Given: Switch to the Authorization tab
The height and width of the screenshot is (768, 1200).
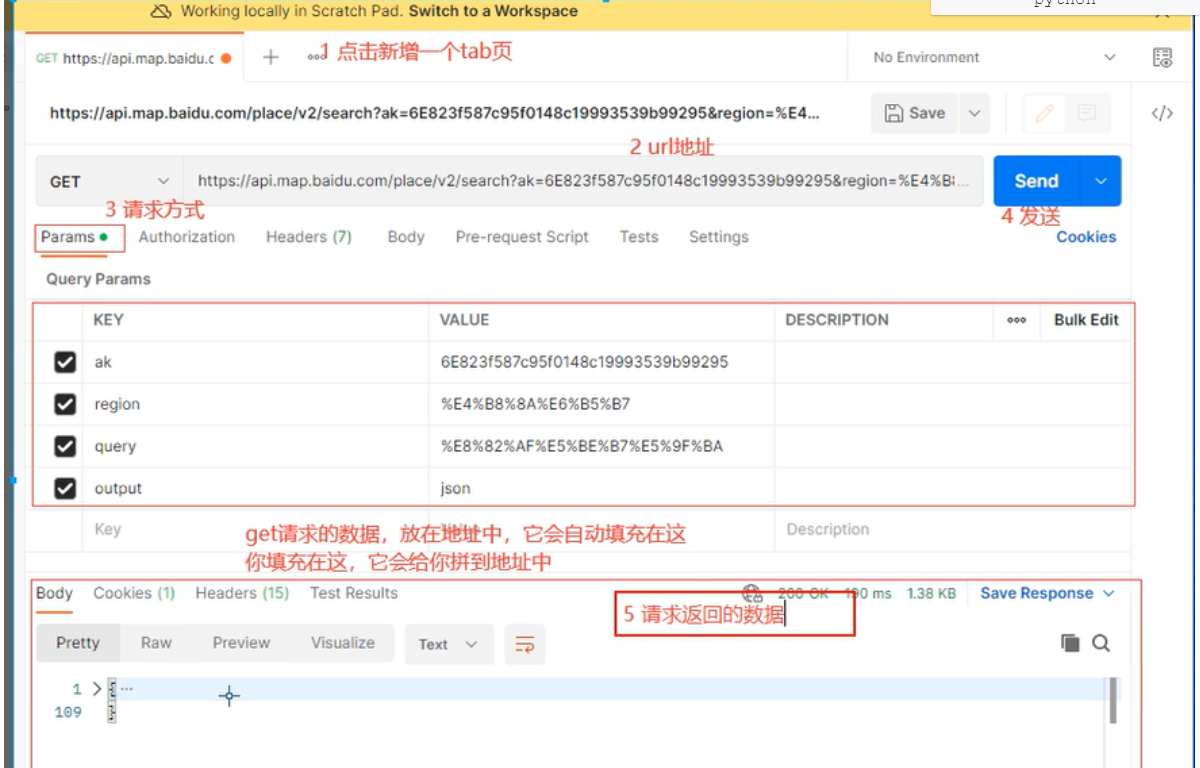Looking at the screenshot, I should [x=187, y=237].
